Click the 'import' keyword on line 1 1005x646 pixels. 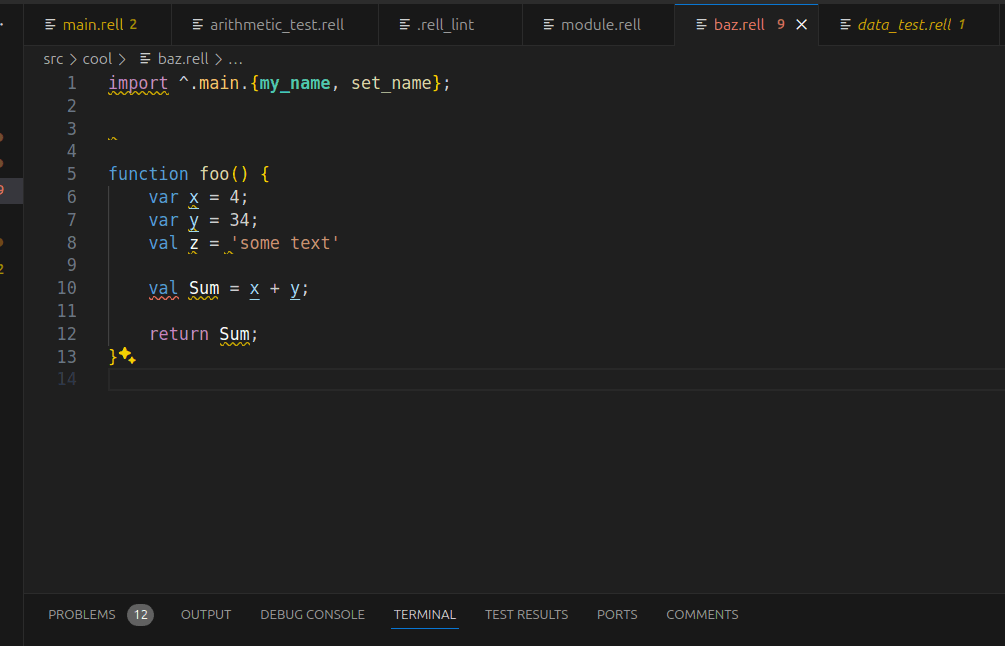click(x=138, y=83)
